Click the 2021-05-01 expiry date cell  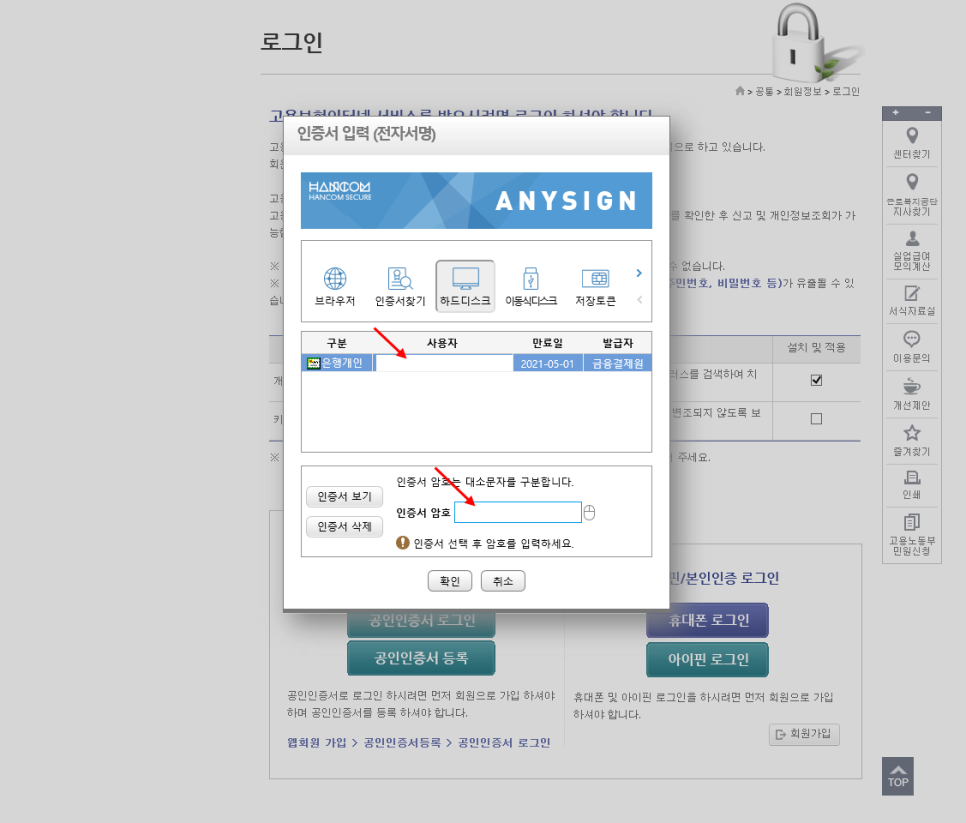(547, 363)
